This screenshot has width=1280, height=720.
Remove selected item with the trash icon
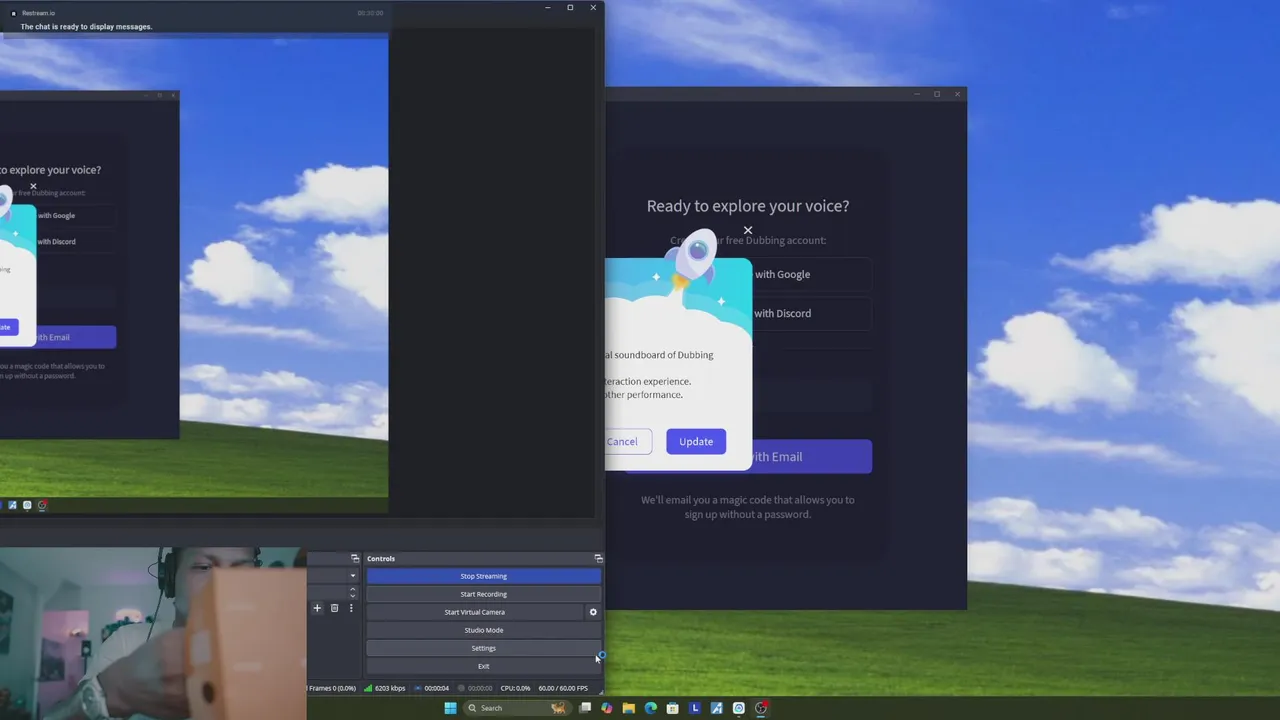click(334, 608)
